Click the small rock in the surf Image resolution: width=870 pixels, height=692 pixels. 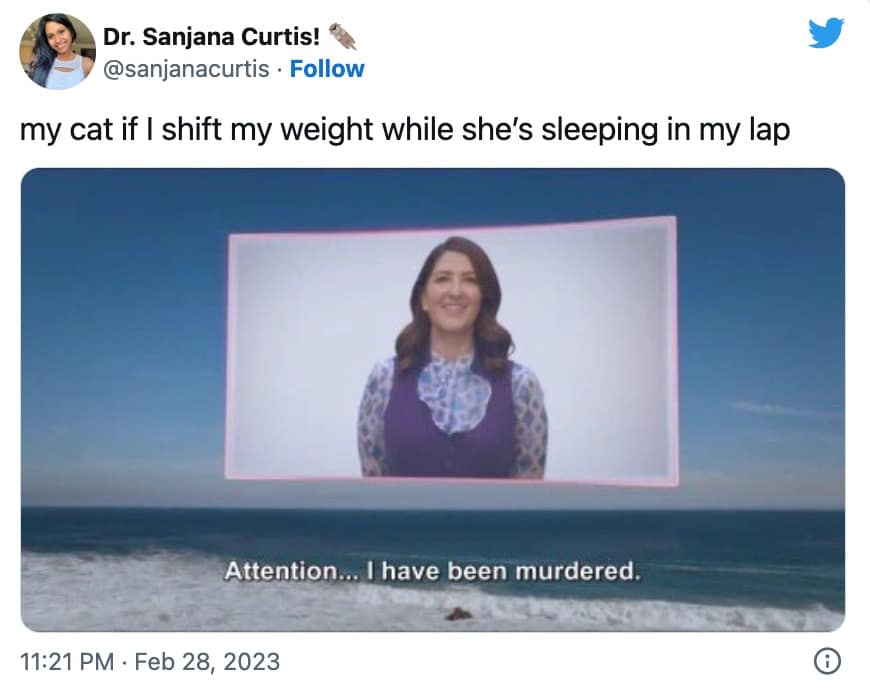[x=459, y=614]
